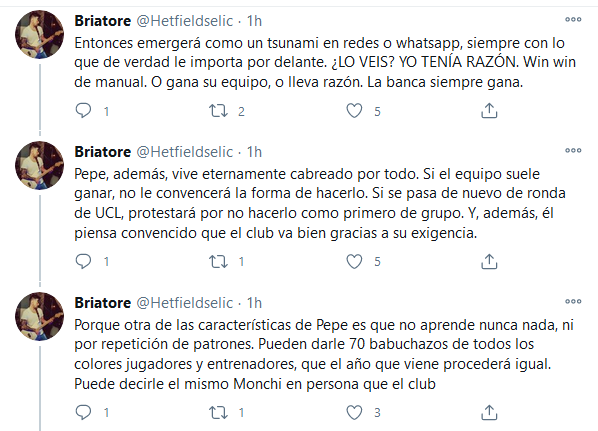Screen dimensions: 598x431
Task: Open Briatore's profile from first tweet name
Action: click(103, 21)
